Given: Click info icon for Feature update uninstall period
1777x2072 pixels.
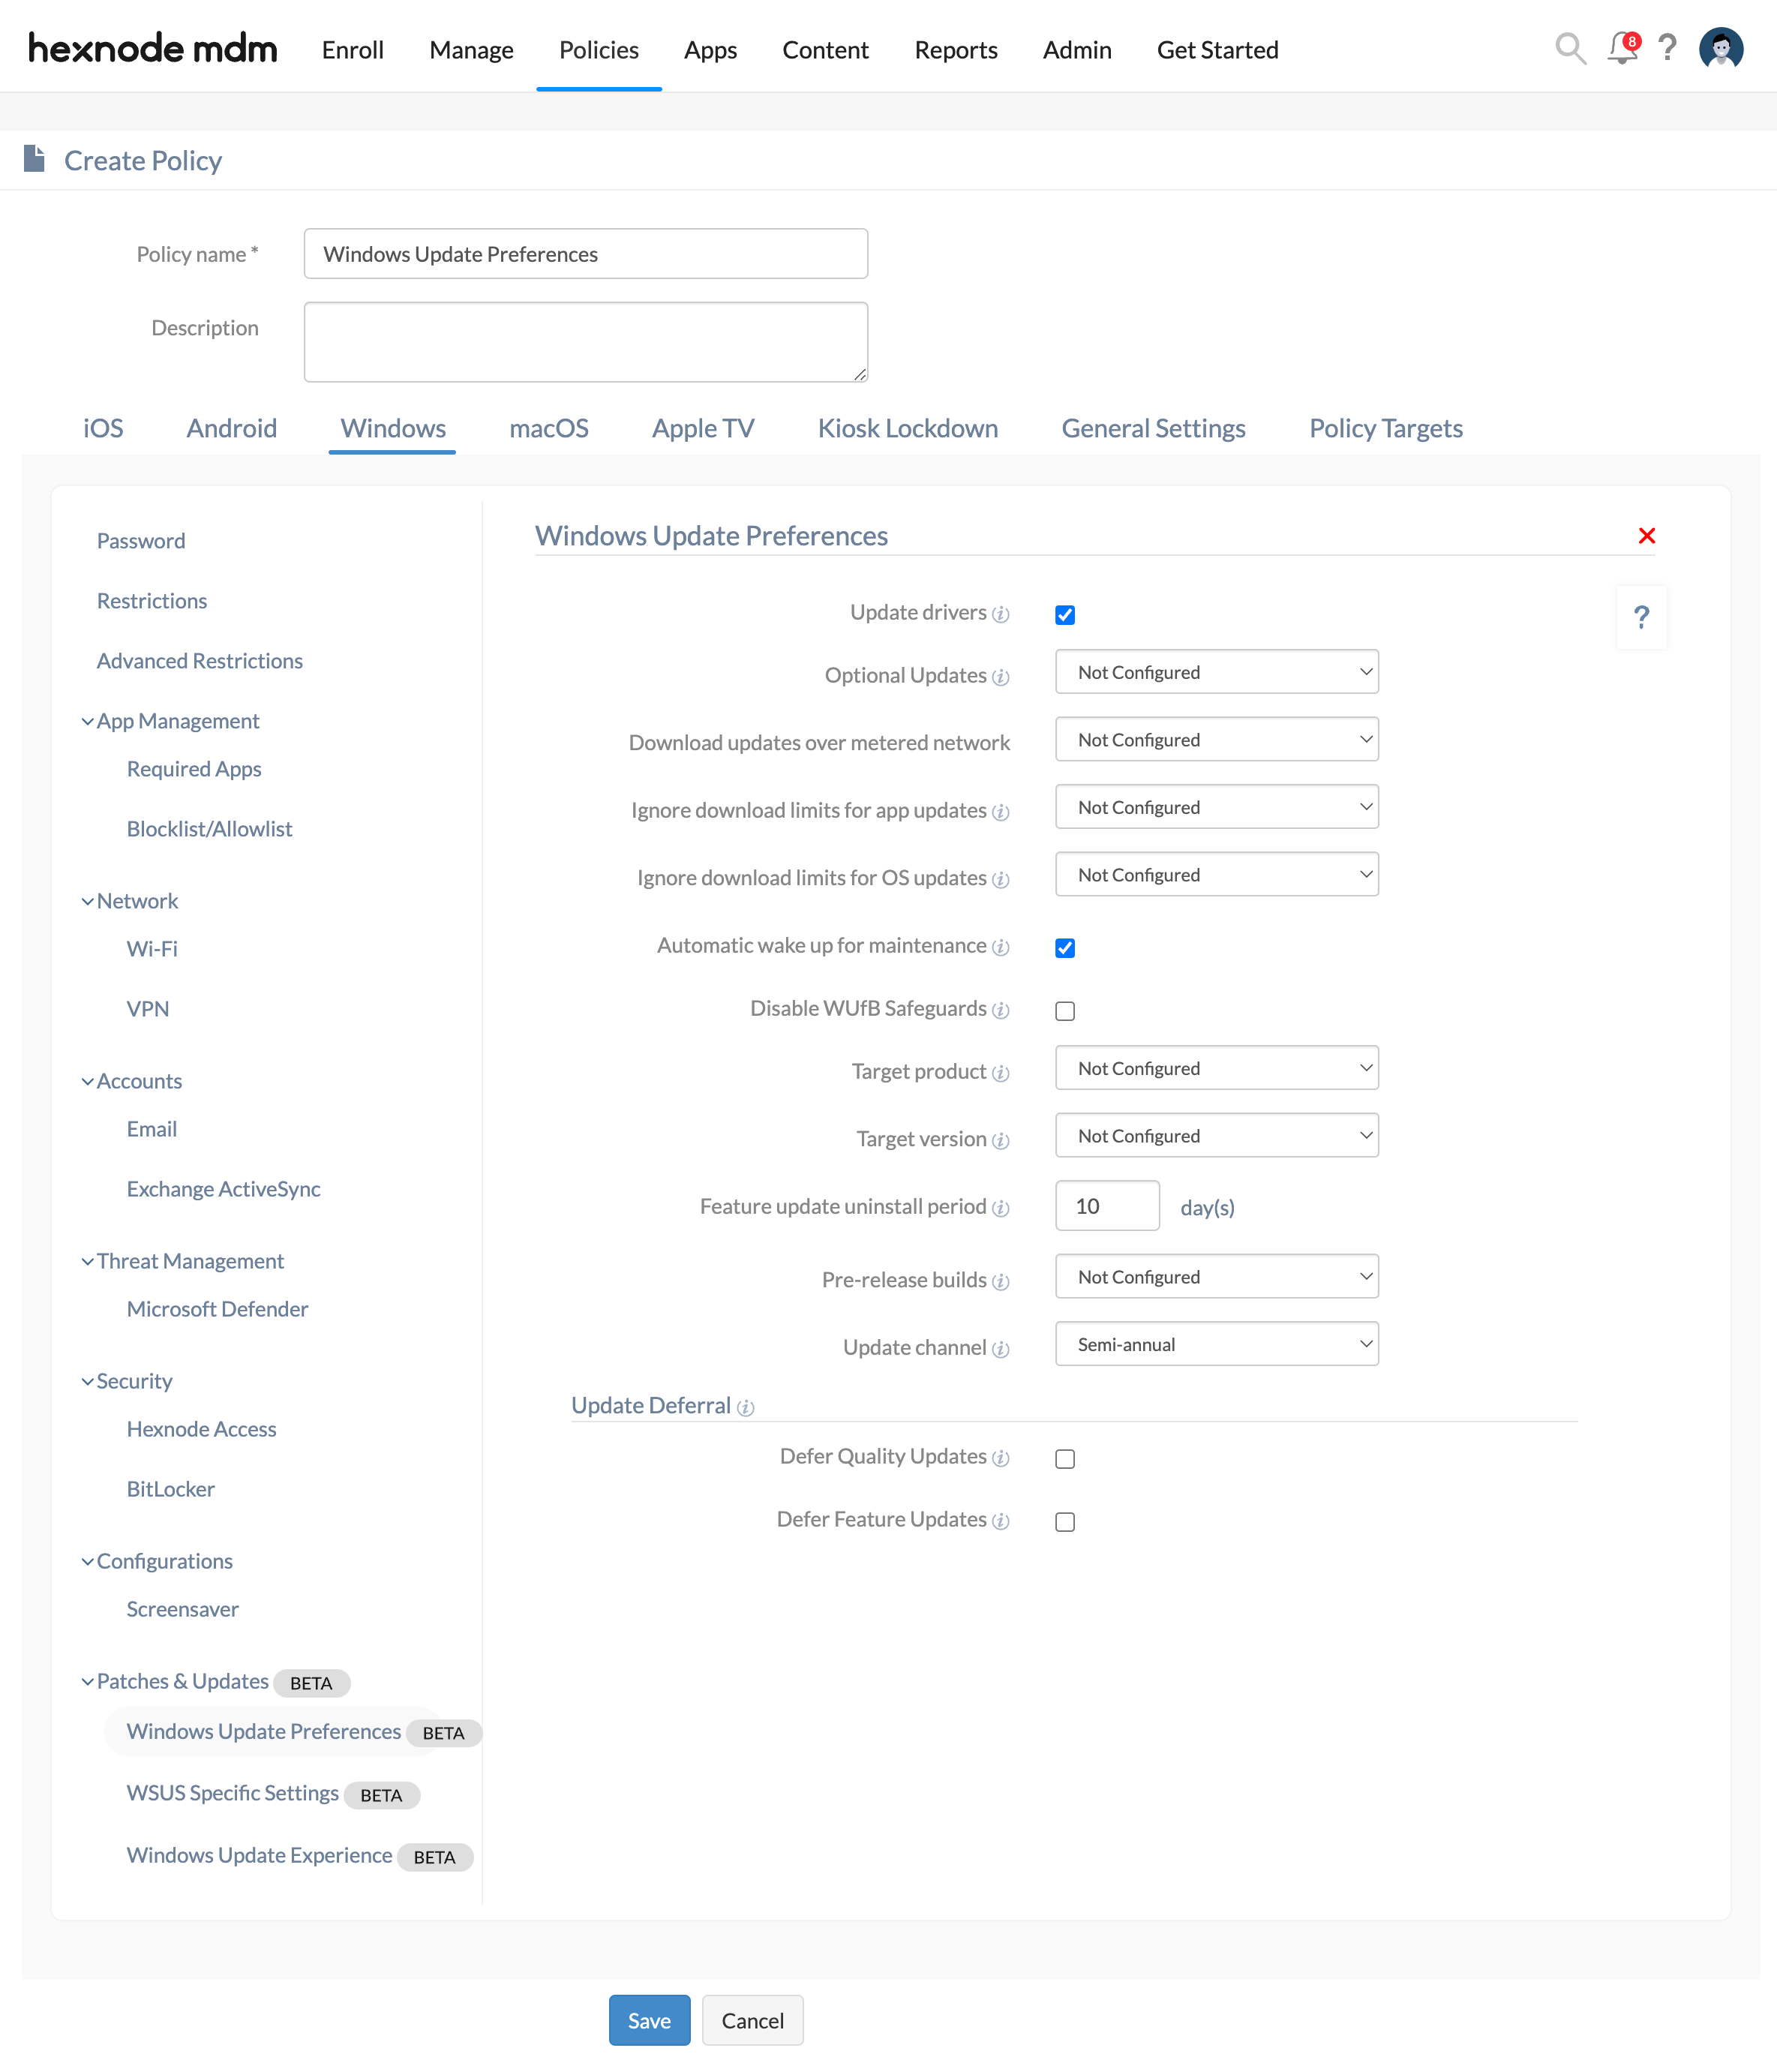Looking at the screenshot, I should [x=1000, y=1208].
